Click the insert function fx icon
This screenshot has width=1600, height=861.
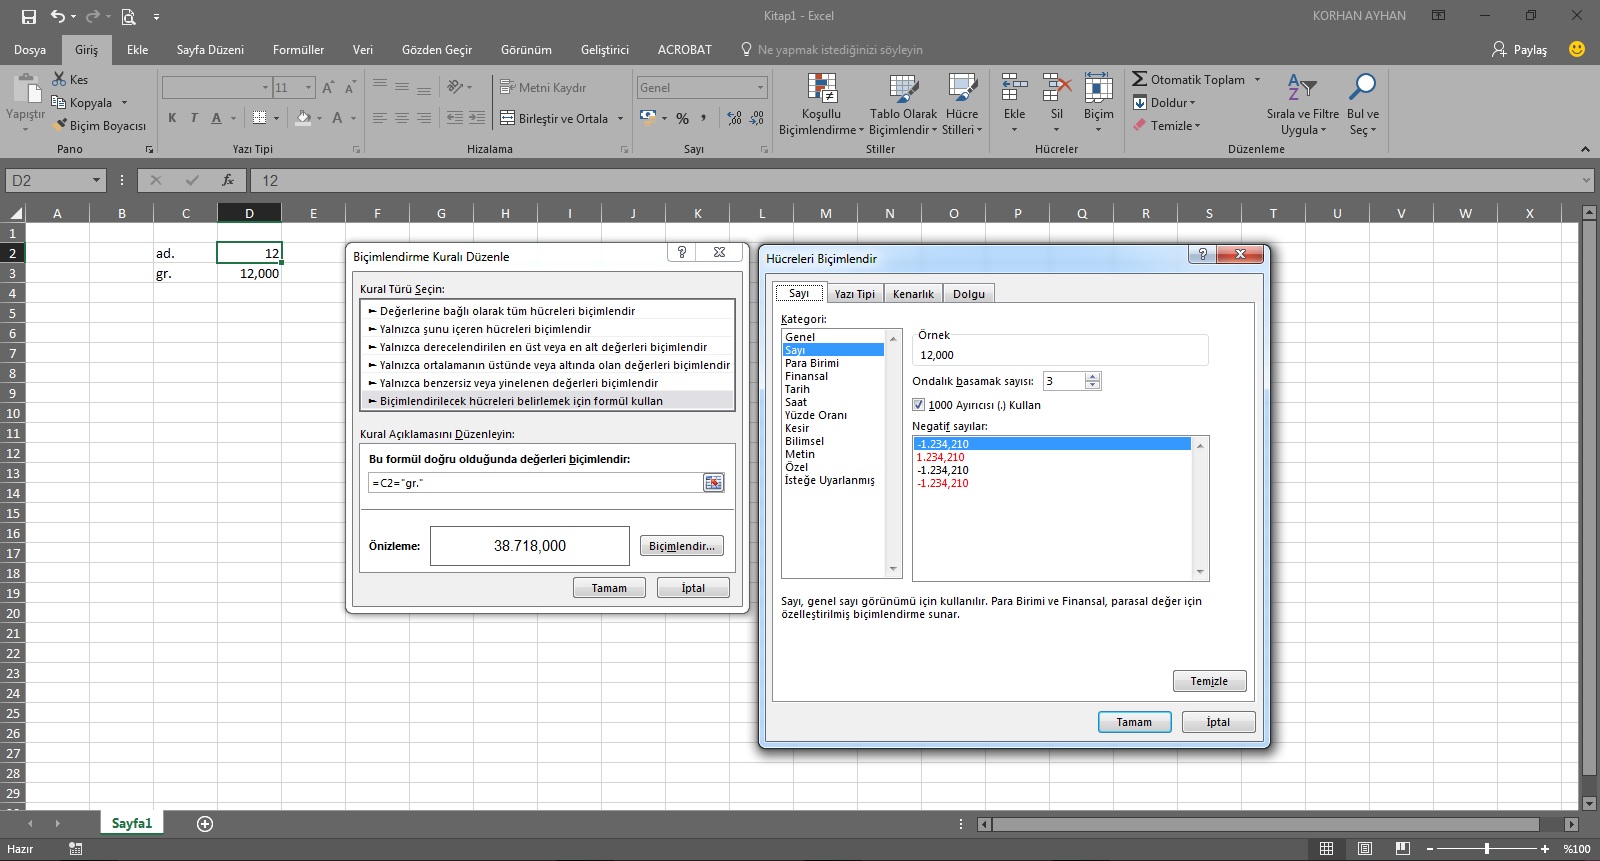[x=228, y=181]
